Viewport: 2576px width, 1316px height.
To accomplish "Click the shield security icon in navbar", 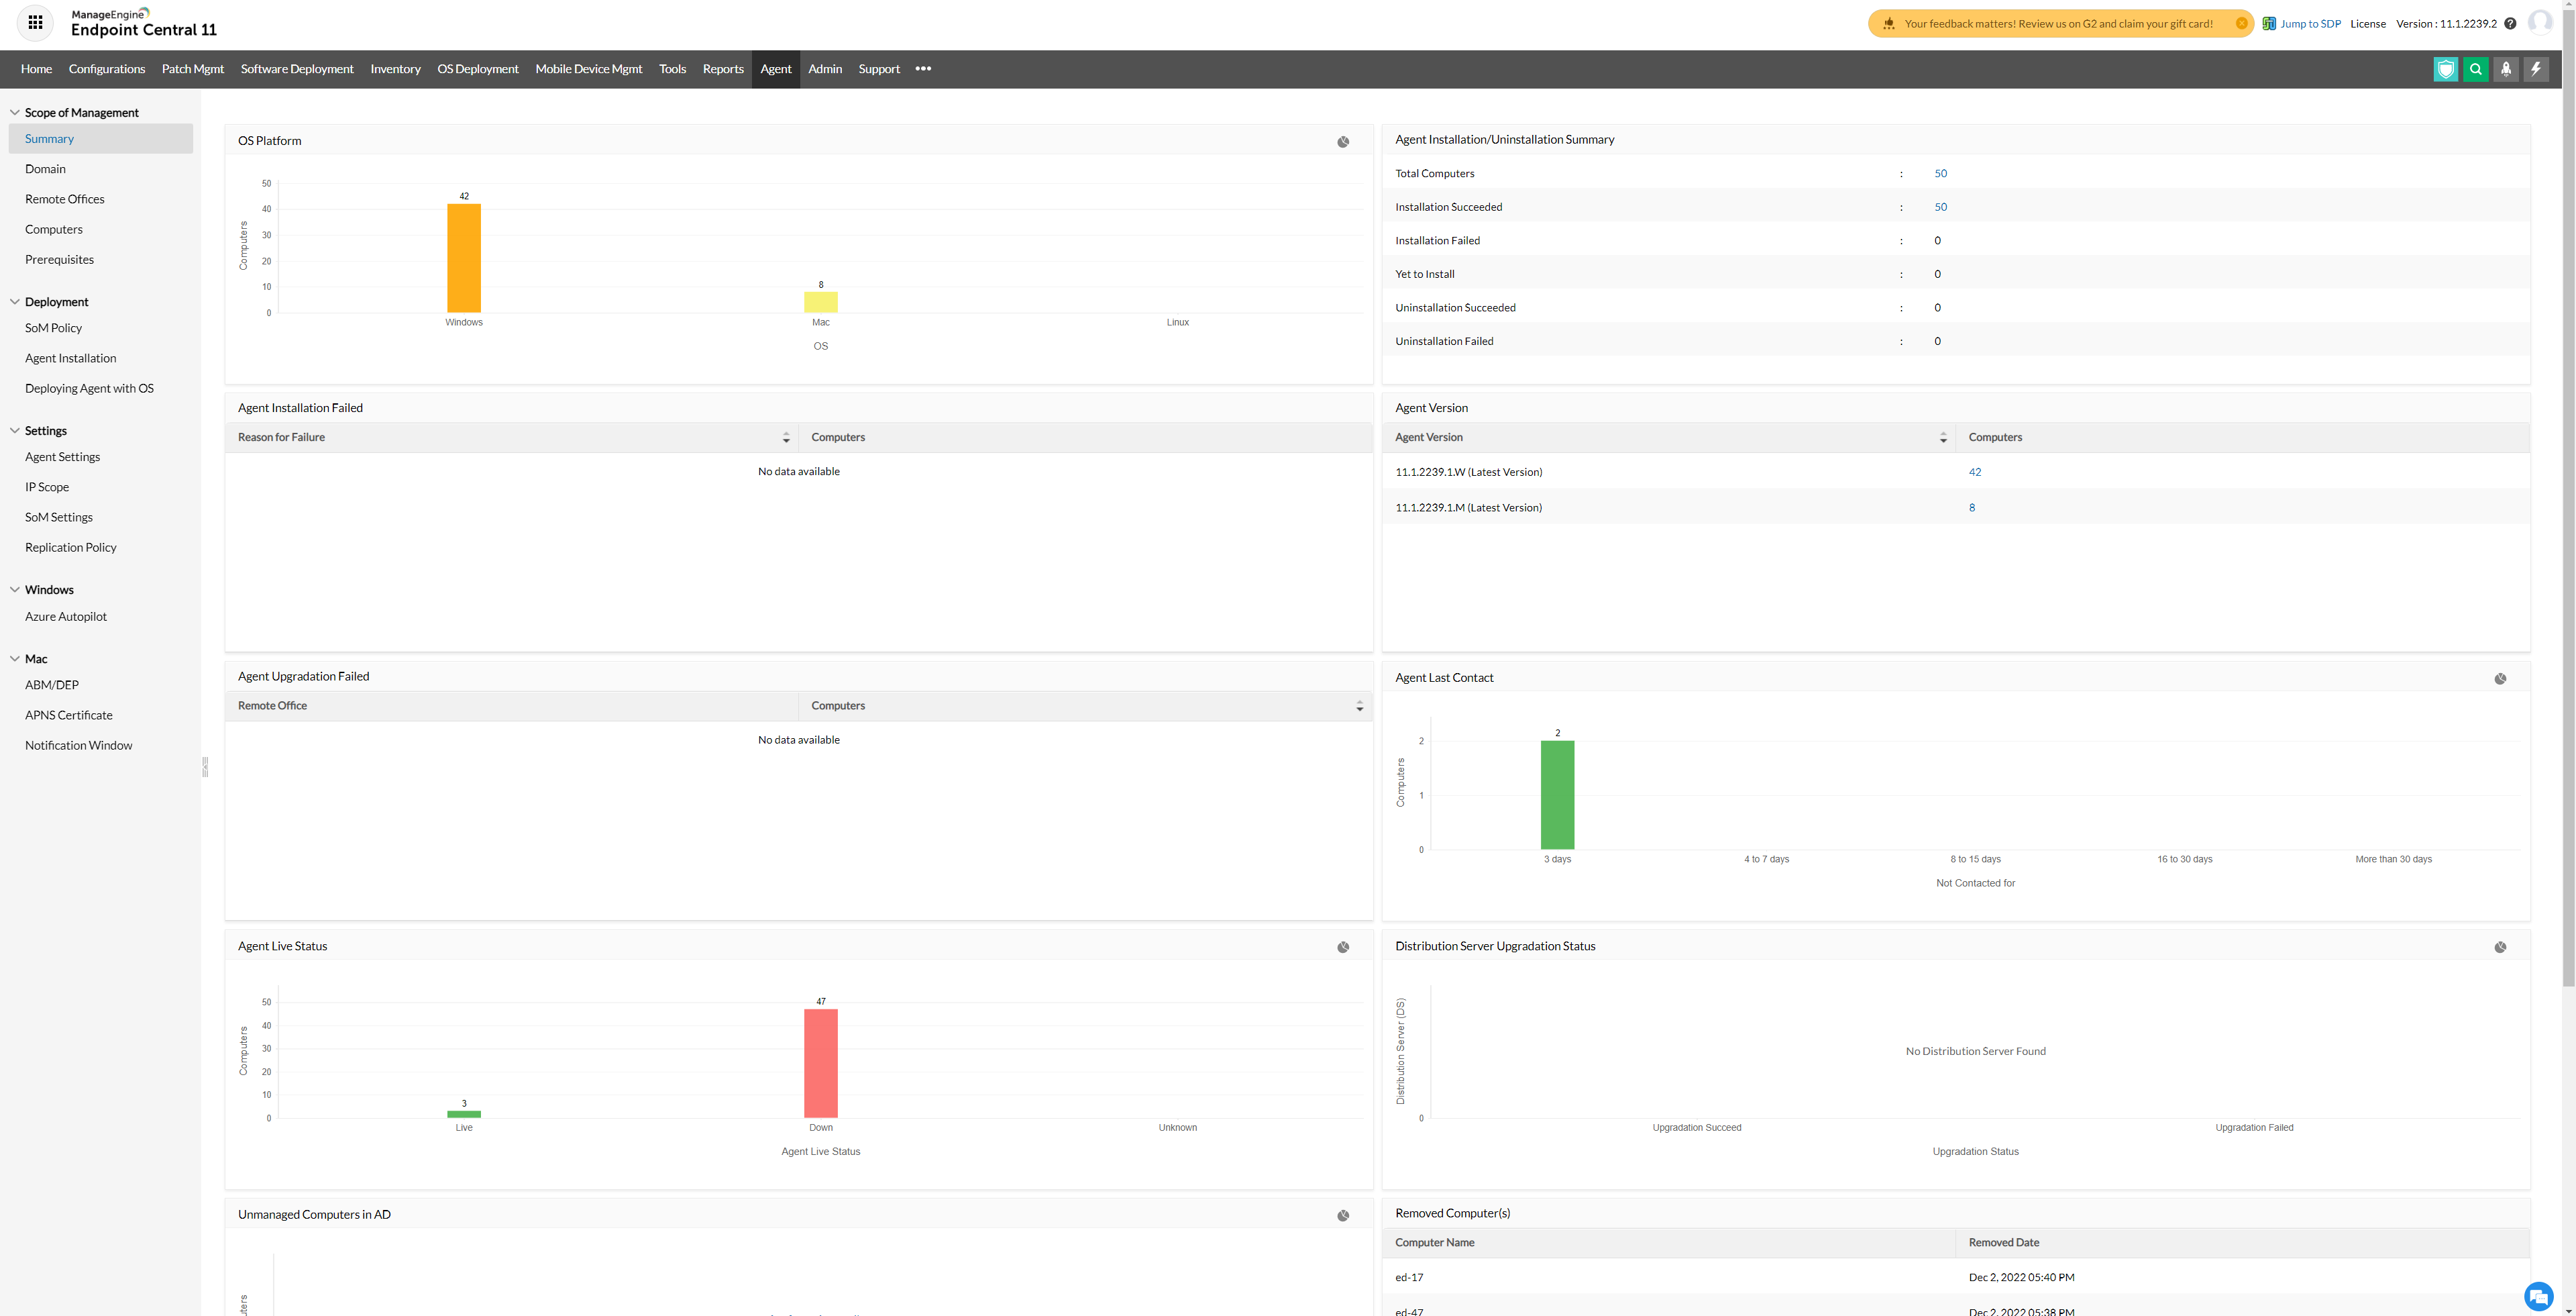I will click(x=2445, y=69).
